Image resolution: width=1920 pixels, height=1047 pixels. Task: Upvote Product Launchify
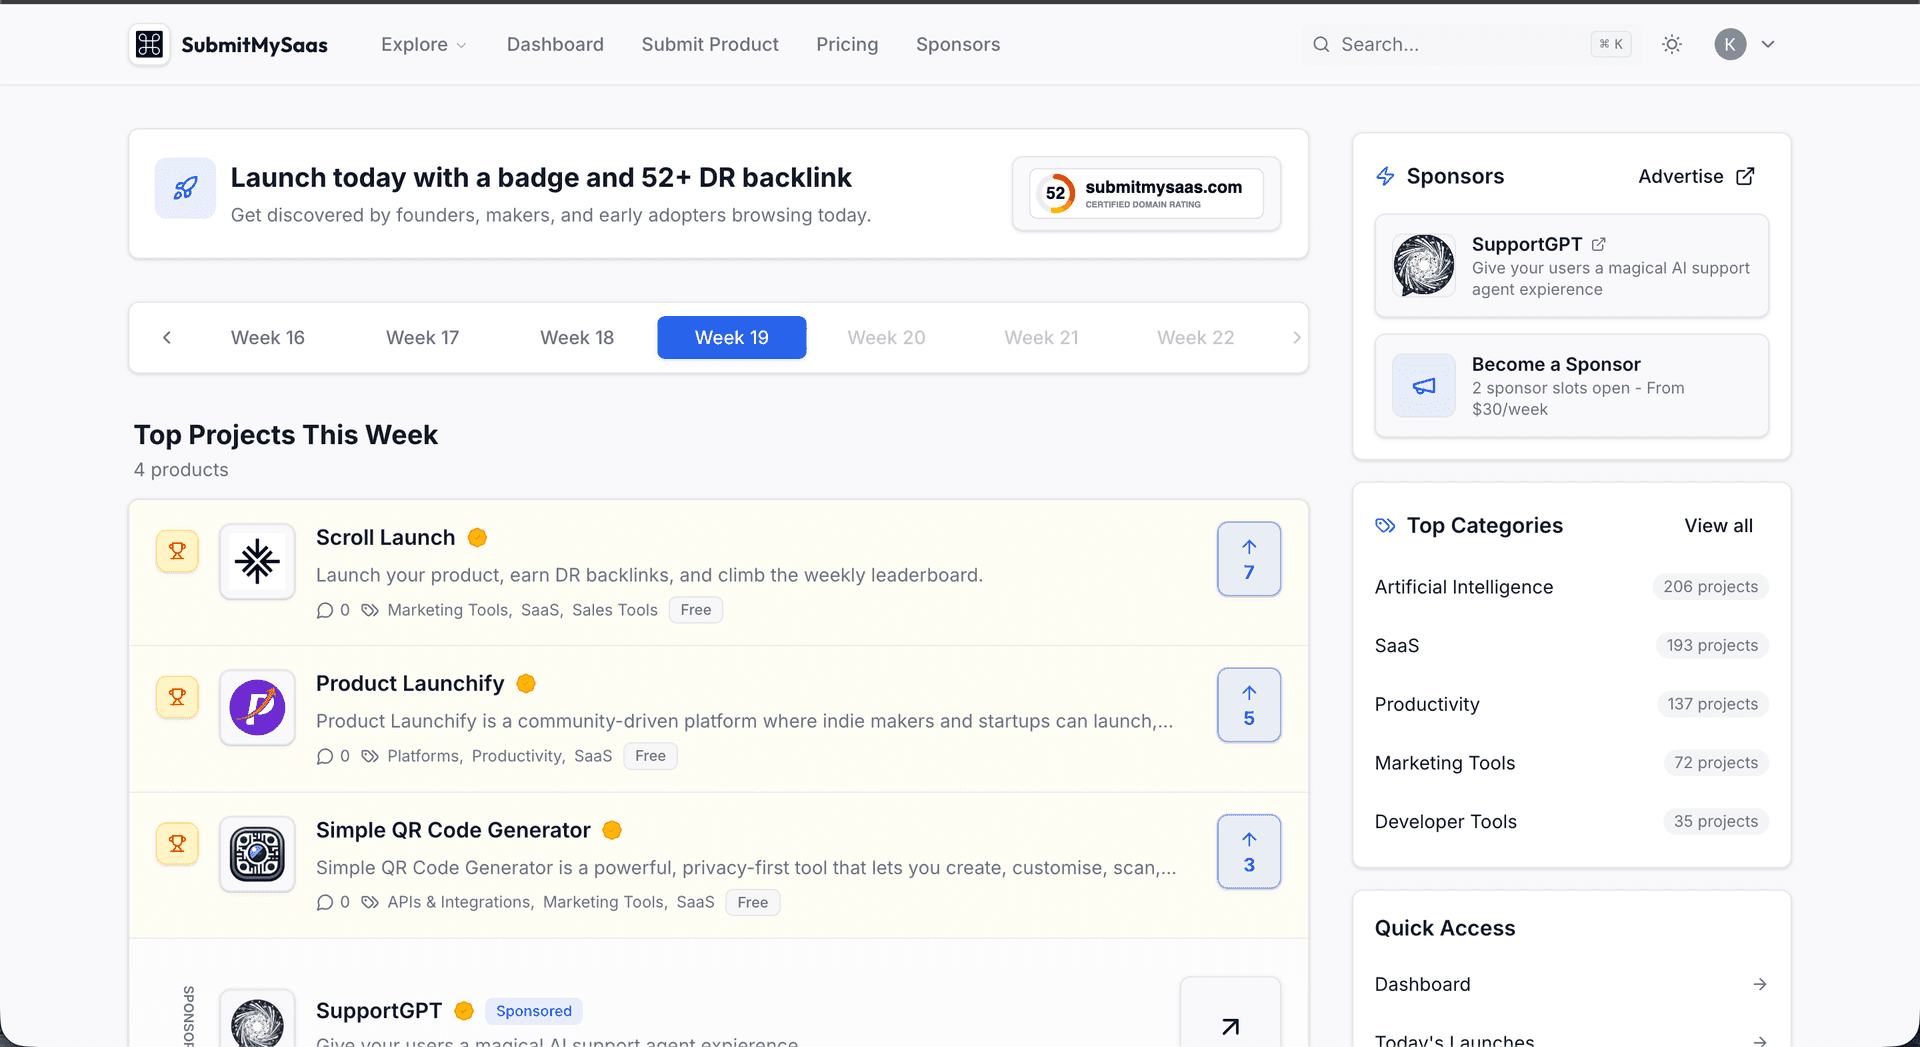[1249, 705]
